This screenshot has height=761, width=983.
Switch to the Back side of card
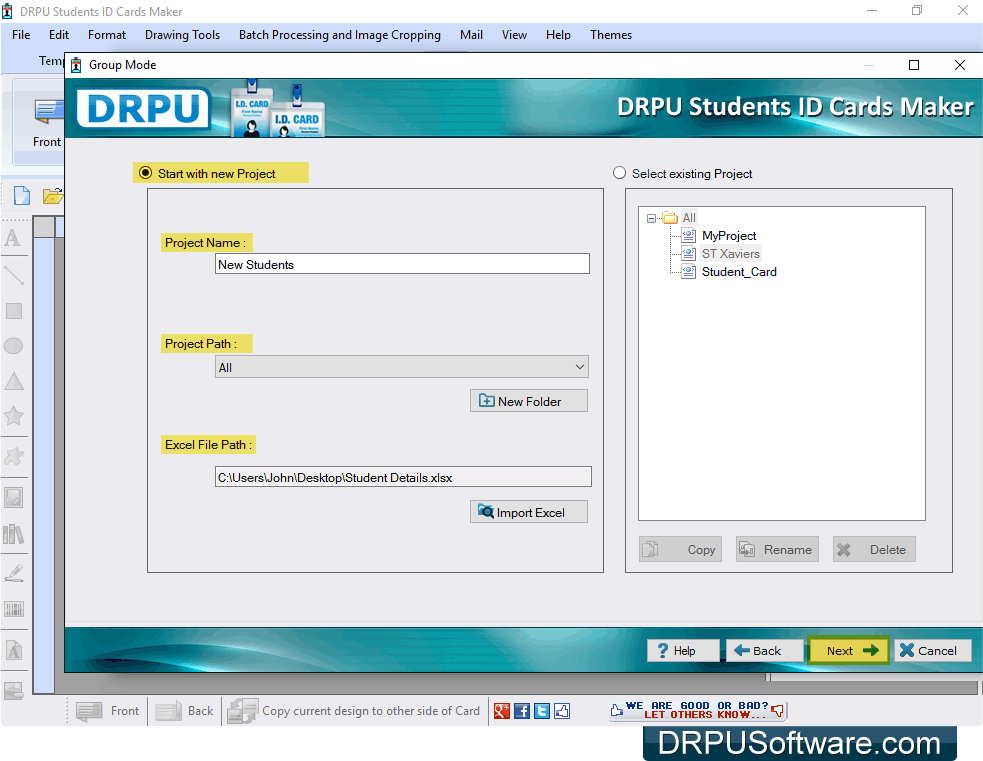point(184,710)
